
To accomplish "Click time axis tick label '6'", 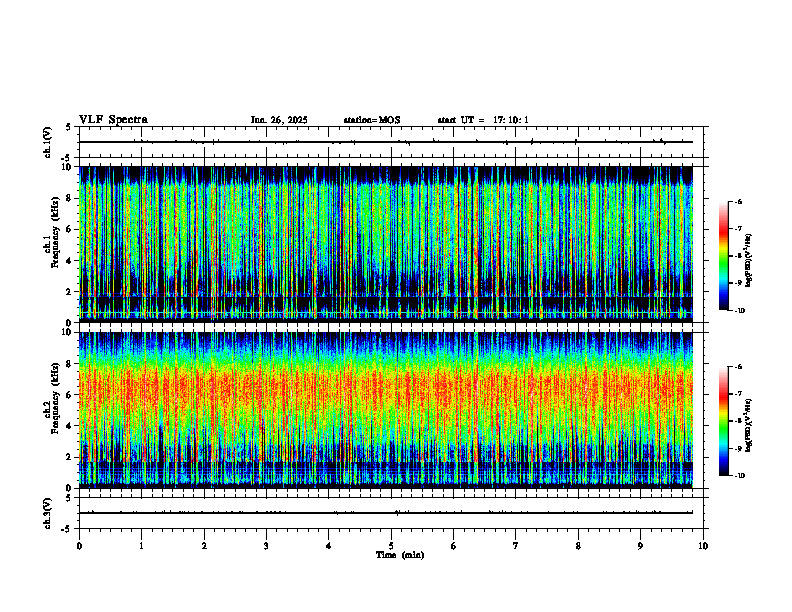I will pyautogui.click(x=454, y=546).
